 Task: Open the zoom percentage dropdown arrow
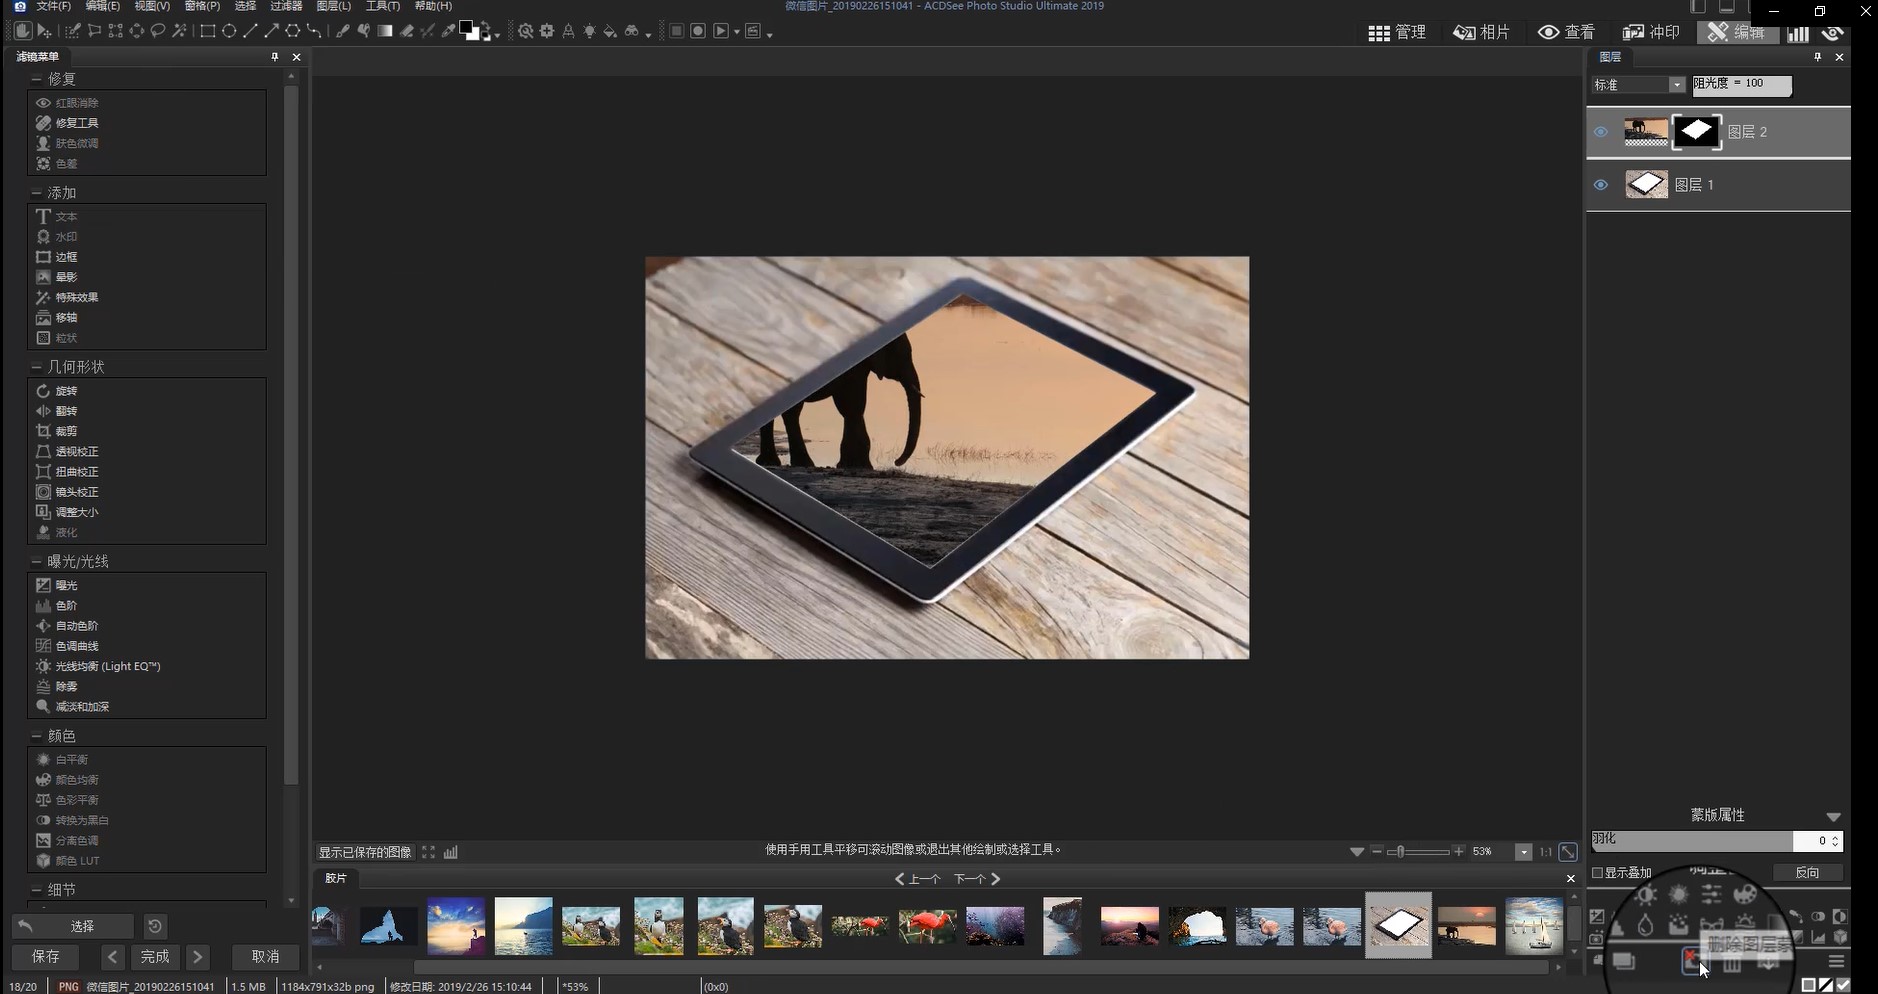[x=1523, y=852]
